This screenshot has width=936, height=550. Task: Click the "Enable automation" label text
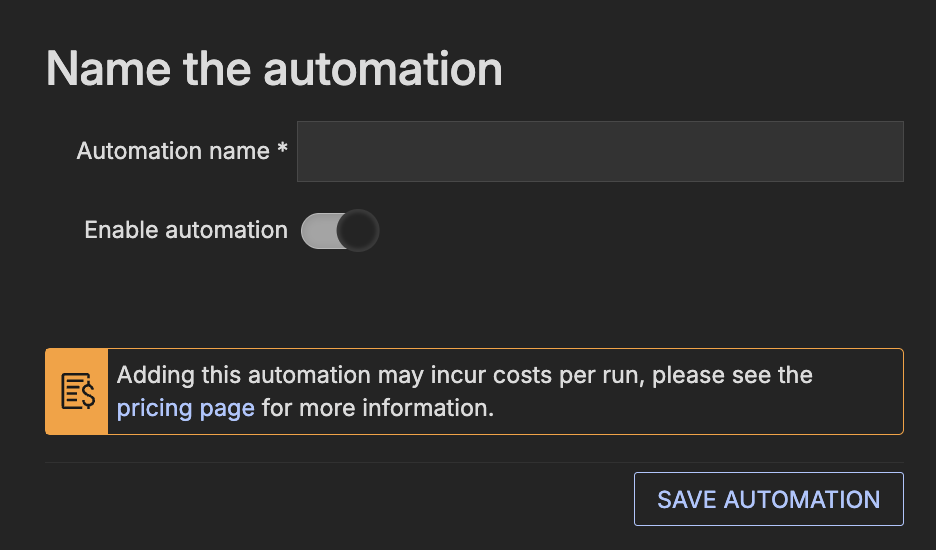click(185, 230)
